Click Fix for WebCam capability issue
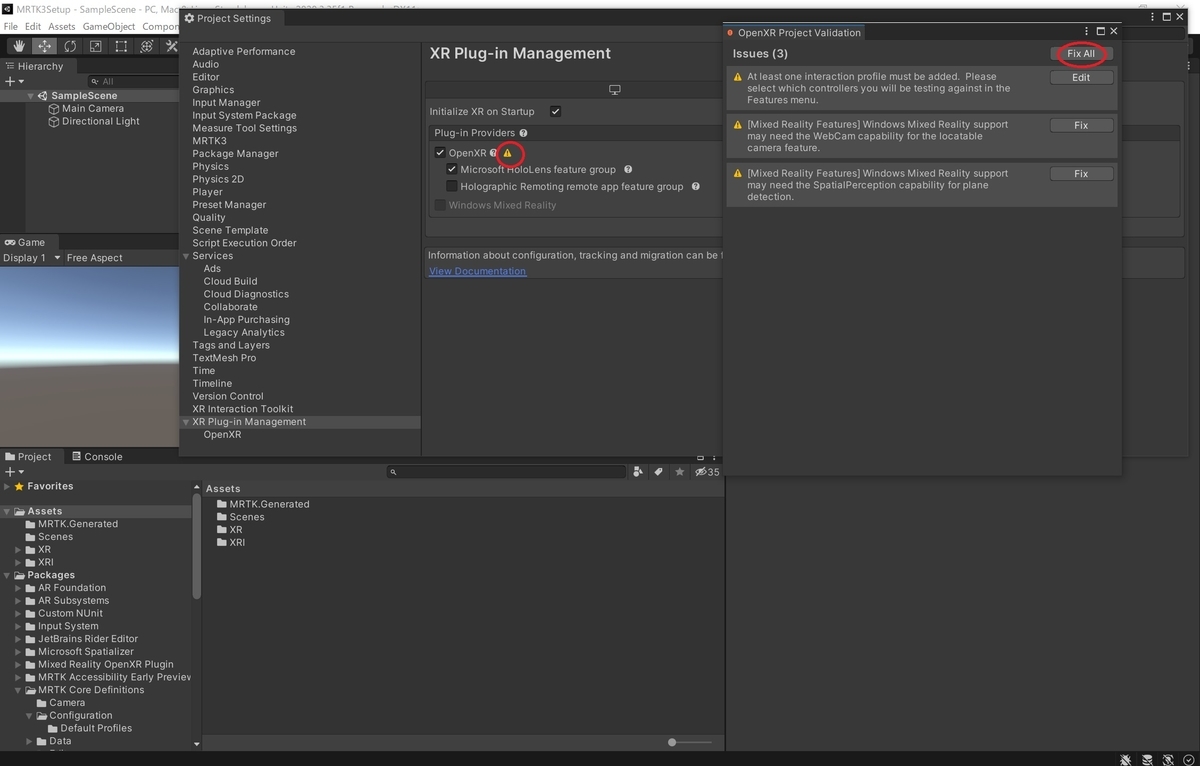The height and width of the screenshot is (766, 1200). [1081, 126]
